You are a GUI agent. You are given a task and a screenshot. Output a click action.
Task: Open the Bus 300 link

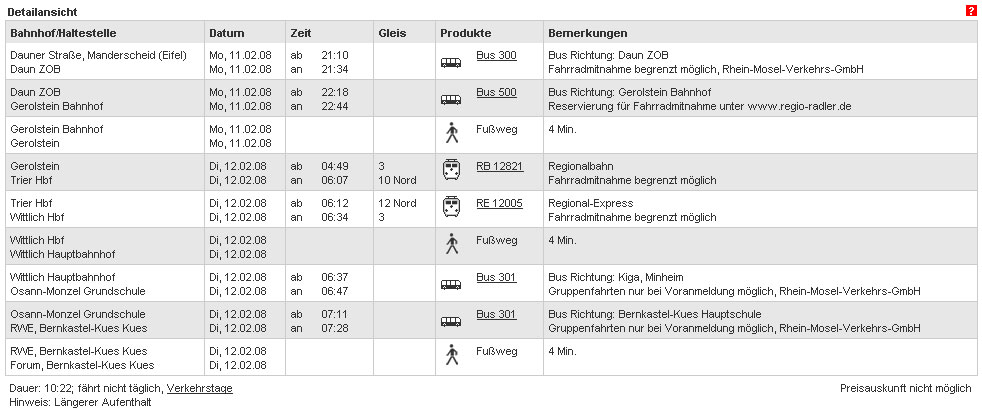click(496, 56)
